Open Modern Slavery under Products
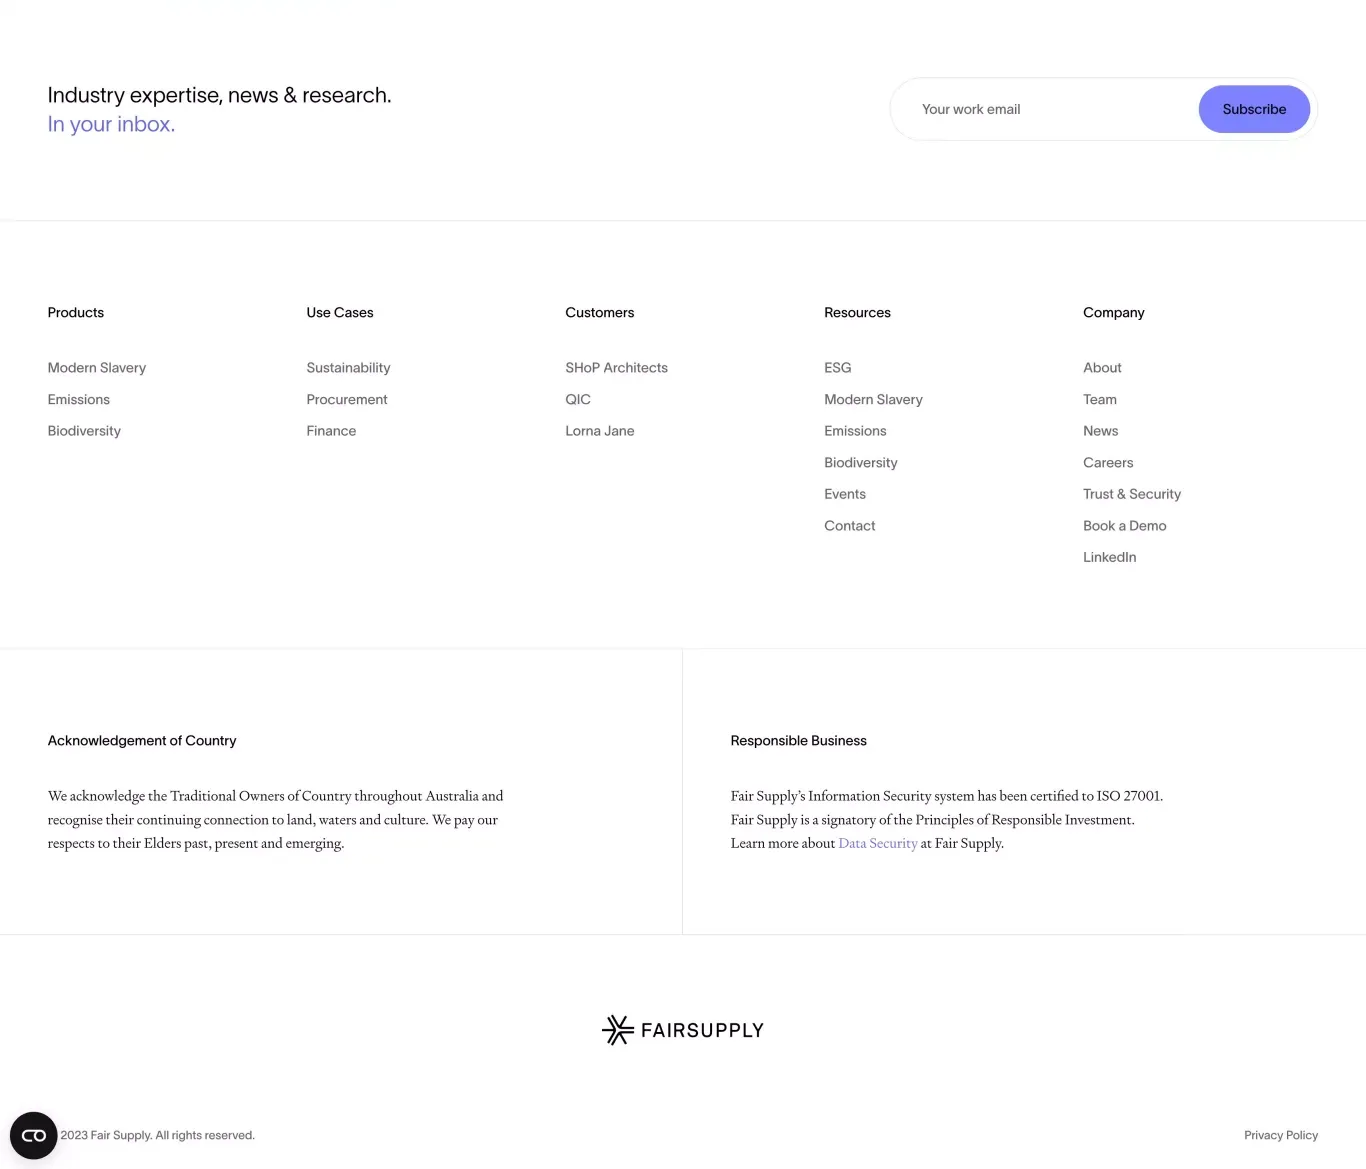1366x1169 pixels. click(97, 368)
